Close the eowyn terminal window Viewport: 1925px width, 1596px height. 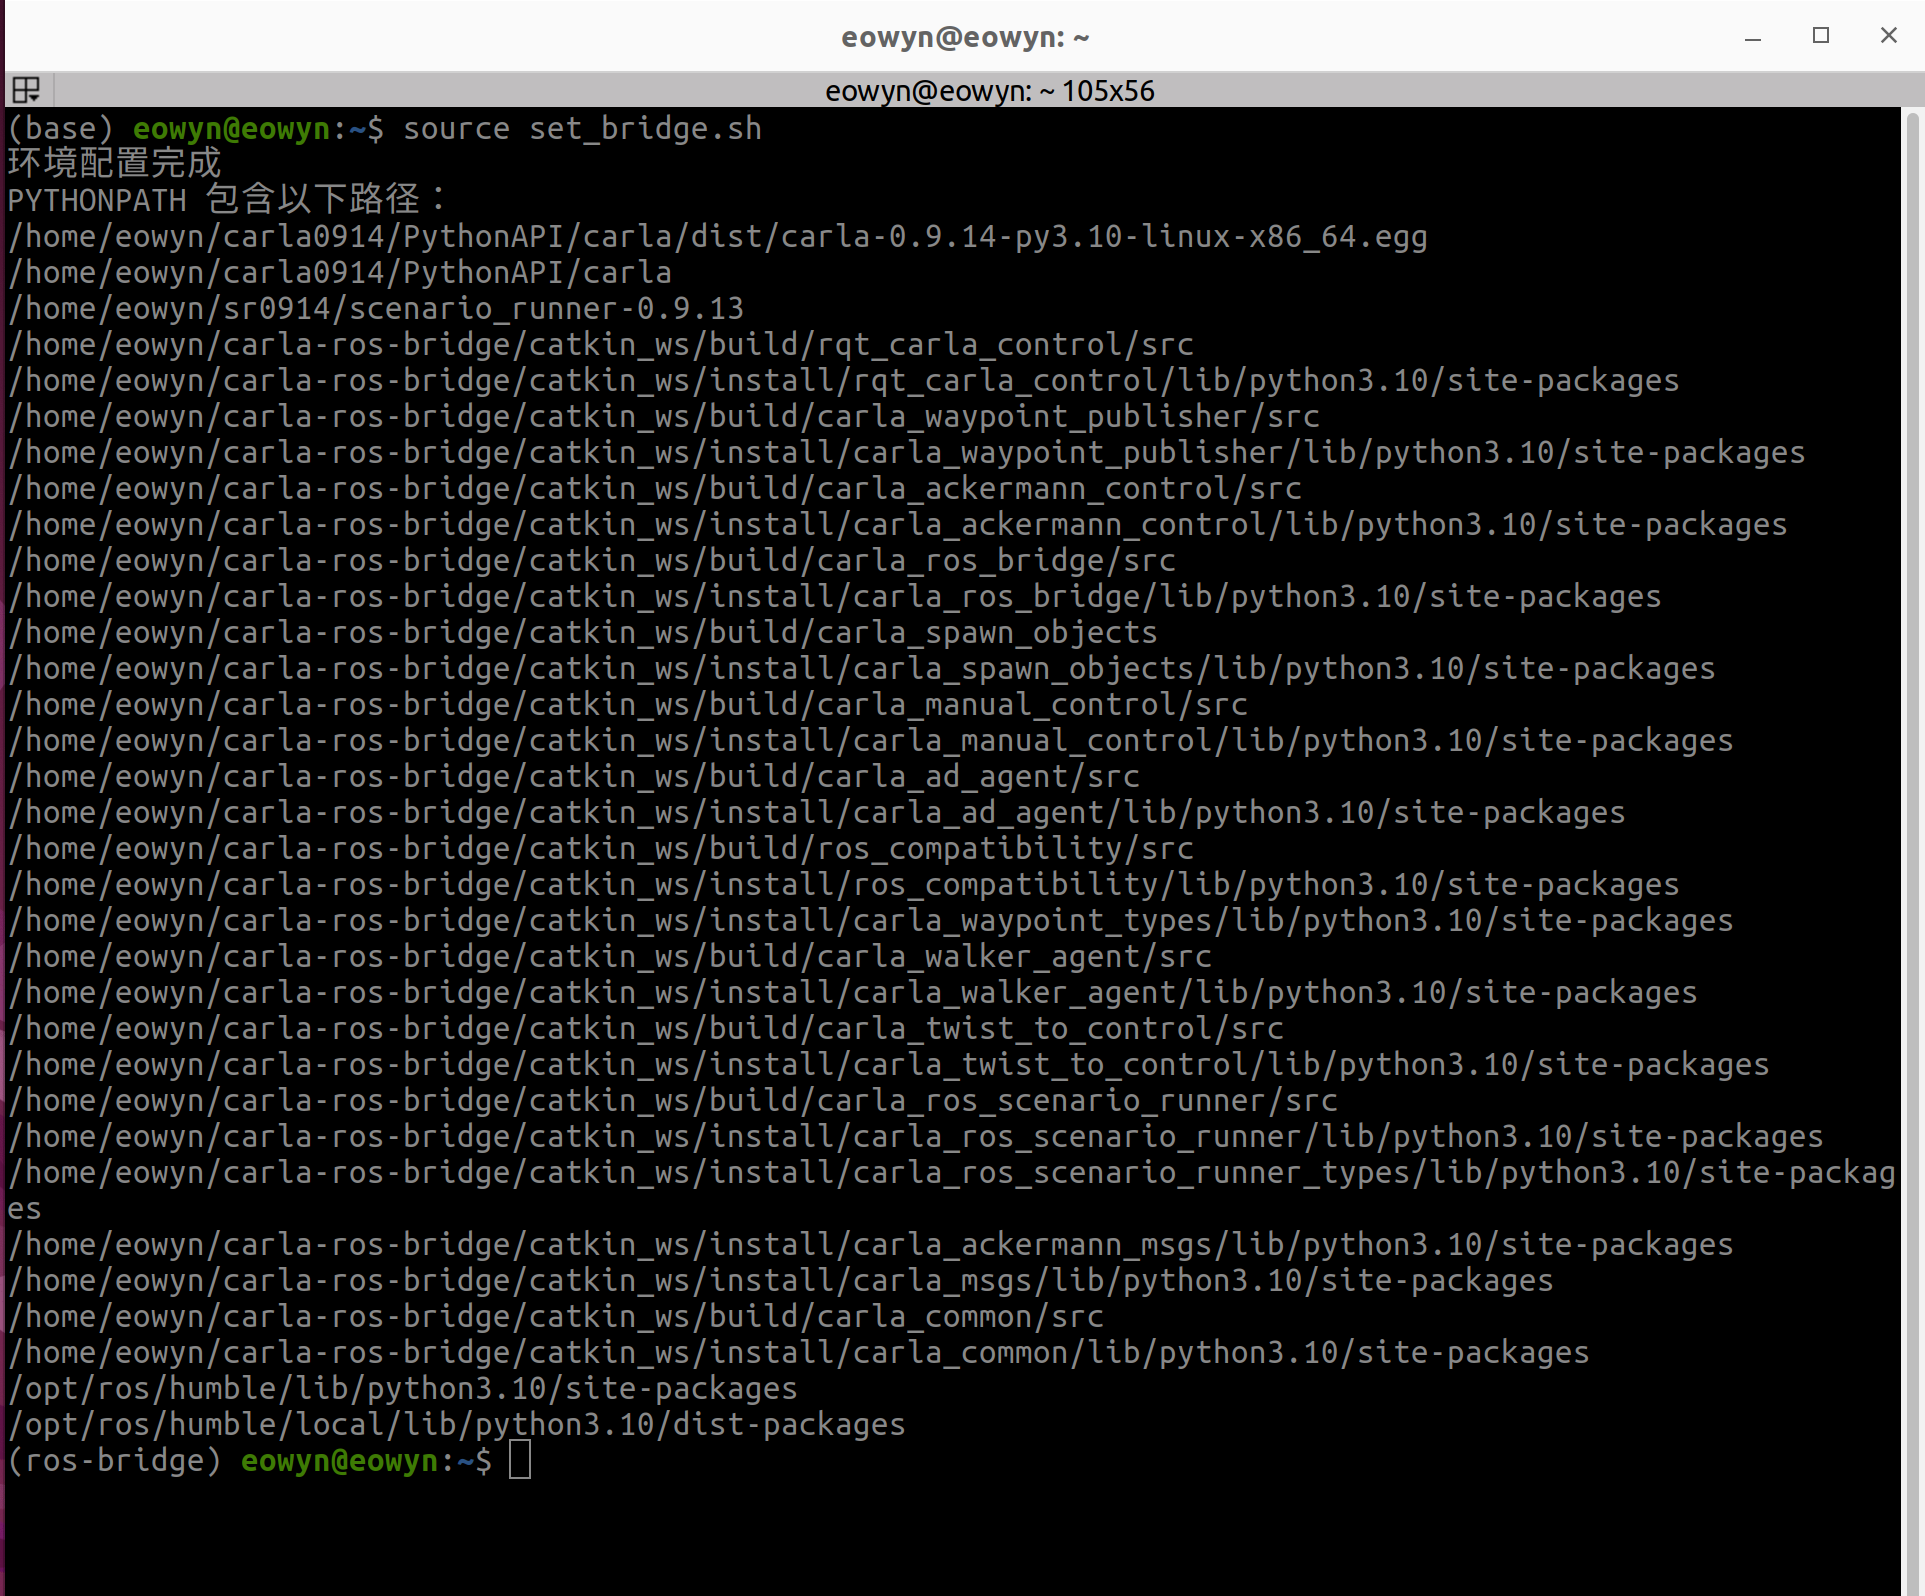1888,36
